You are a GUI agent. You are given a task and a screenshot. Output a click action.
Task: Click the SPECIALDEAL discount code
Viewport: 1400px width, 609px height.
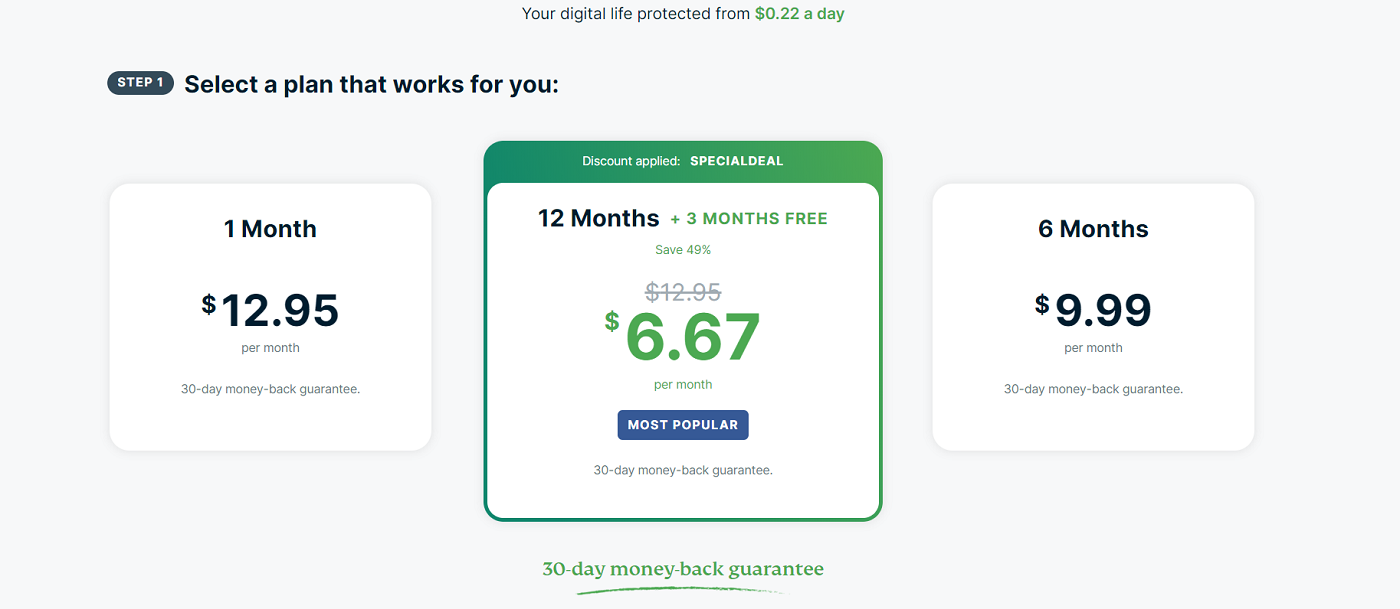tap(737, 160)
